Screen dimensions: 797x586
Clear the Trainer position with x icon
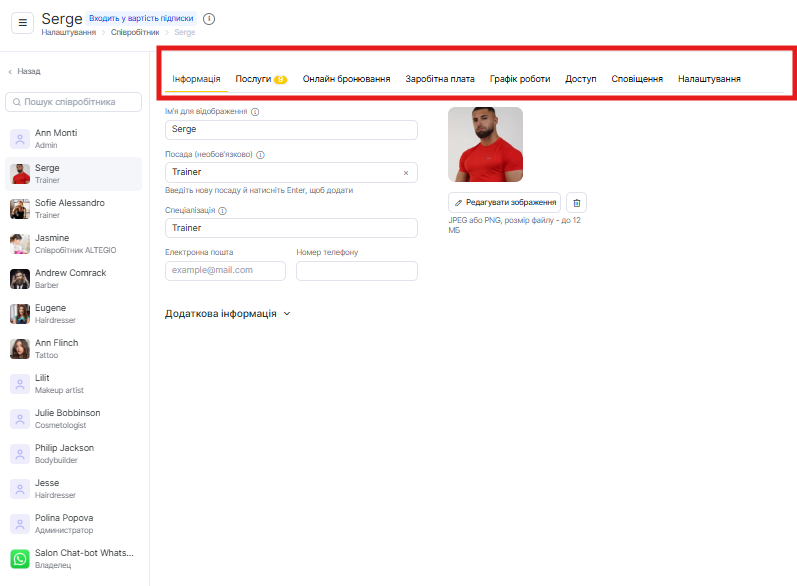406,173
